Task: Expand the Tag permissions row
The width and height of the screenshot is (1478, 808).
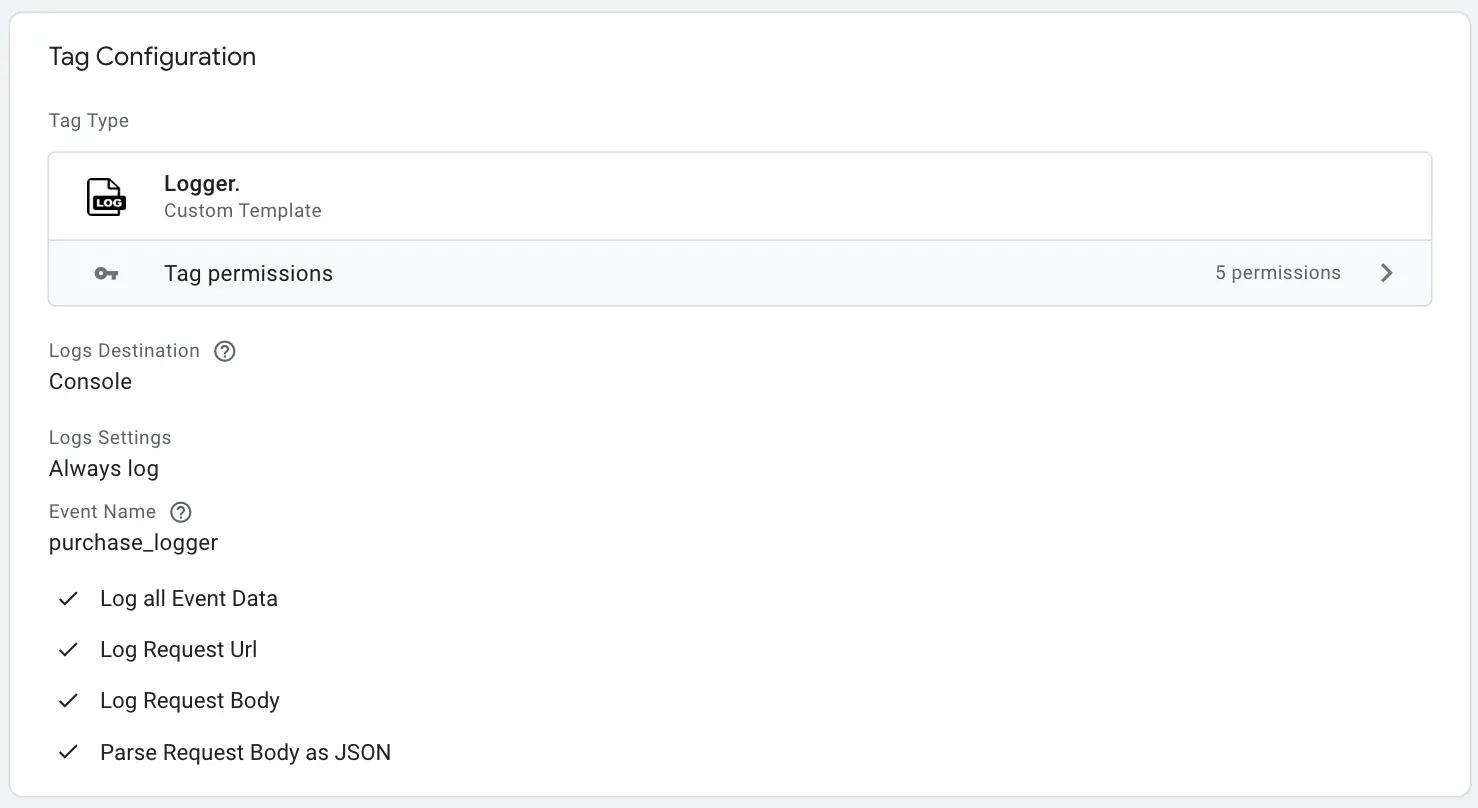Action: click(740, 273)
